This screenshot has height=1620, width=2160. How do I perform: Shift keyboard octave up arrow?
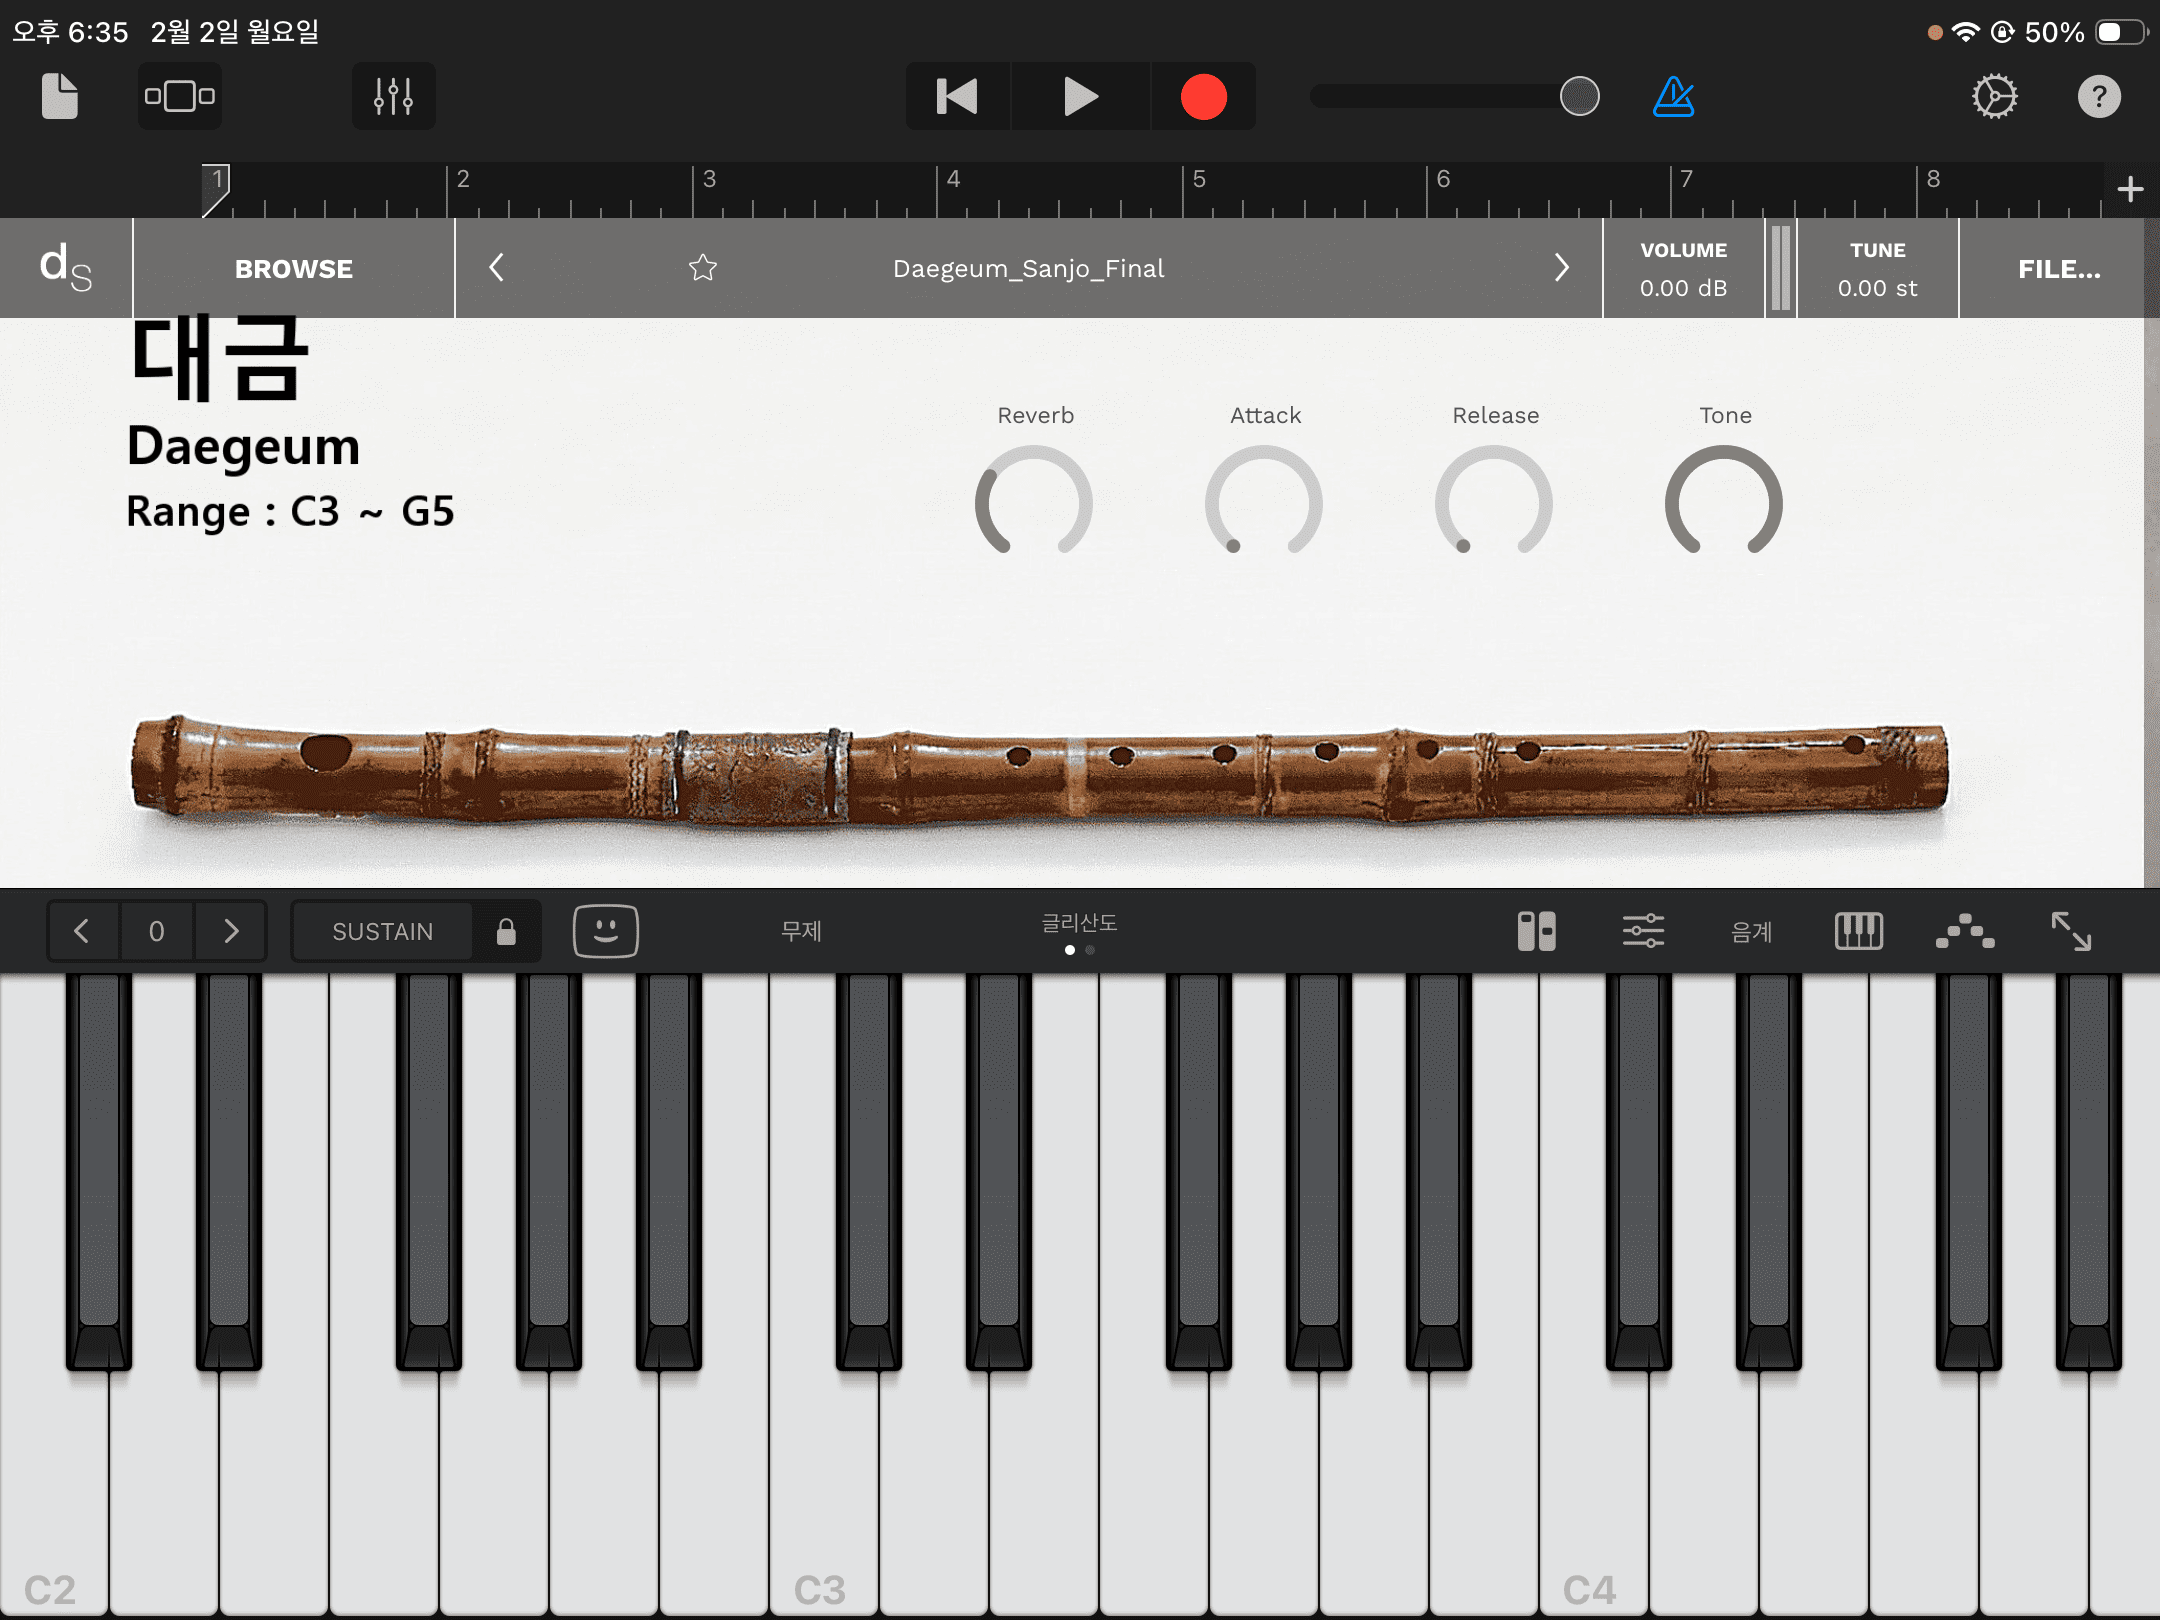[231, 931]
